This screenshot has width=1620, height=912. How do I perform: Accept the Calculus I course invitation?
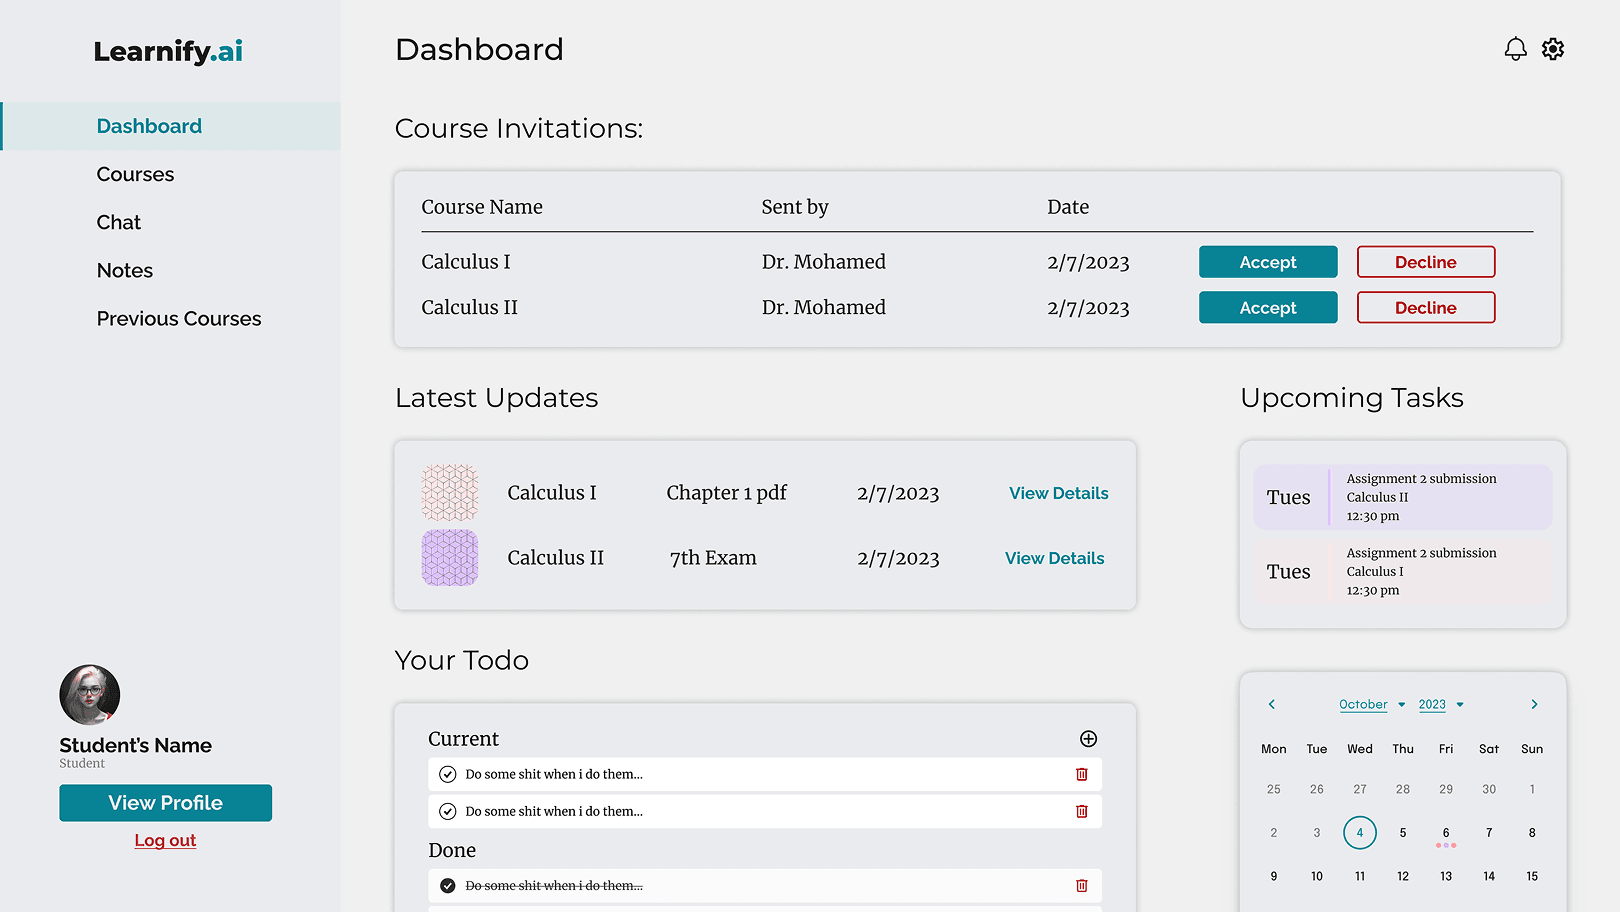1267,262
